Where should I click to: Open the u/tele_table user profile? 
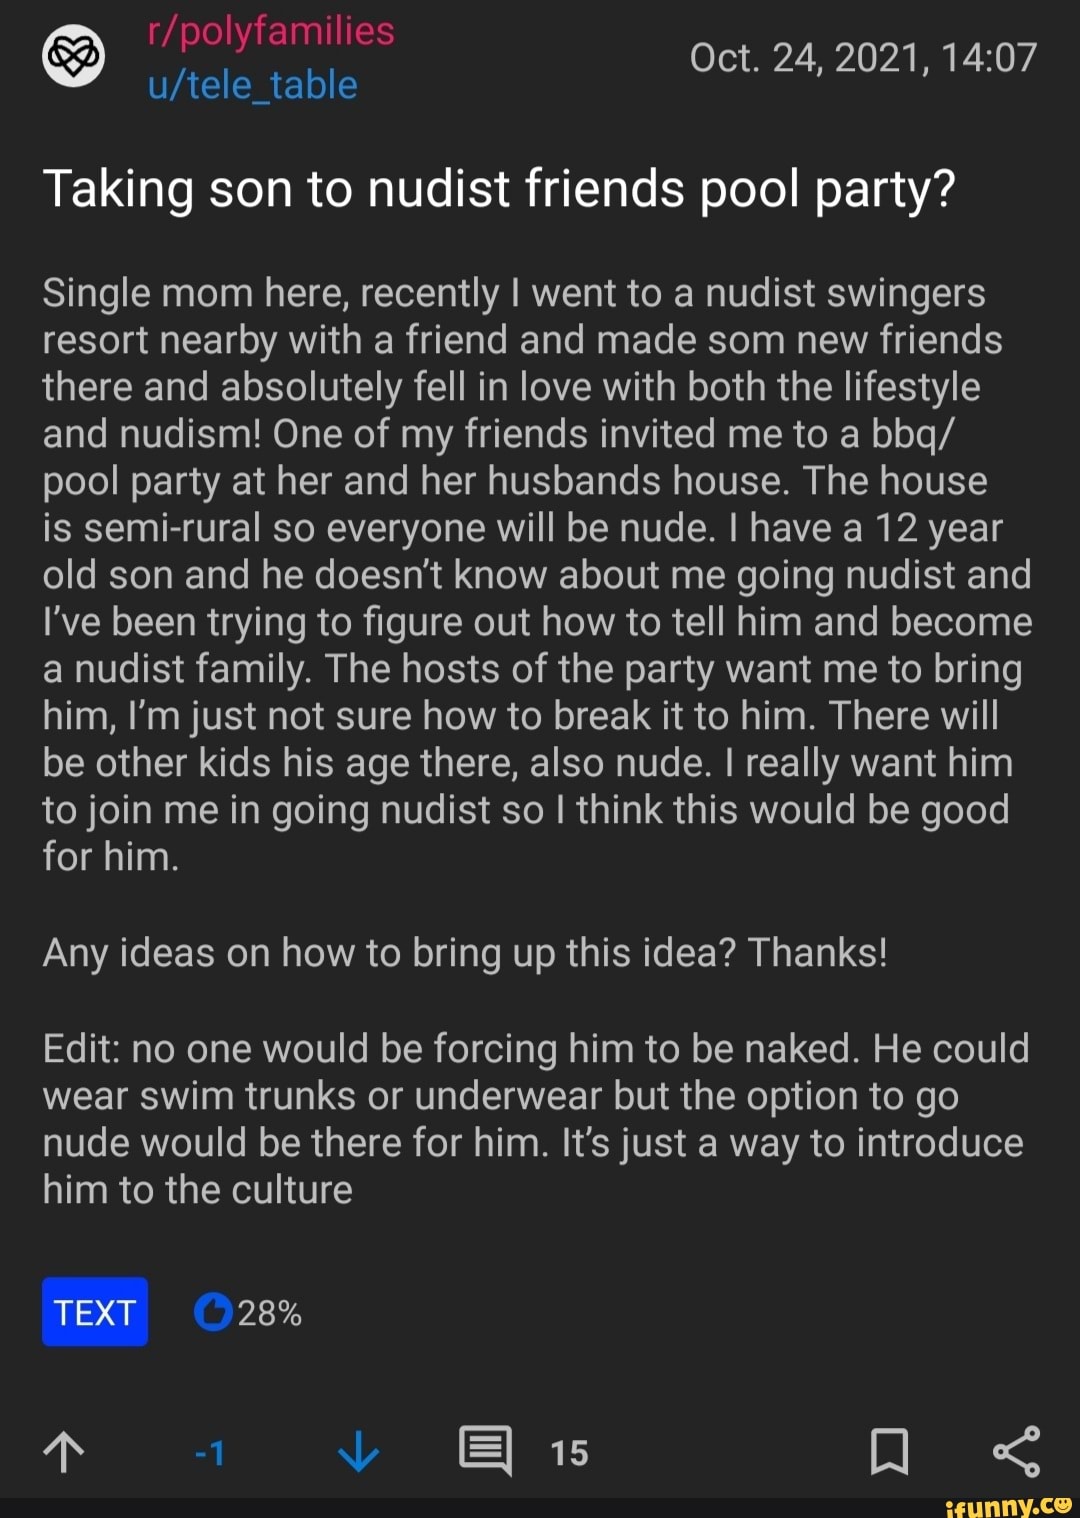coord(252,85)
